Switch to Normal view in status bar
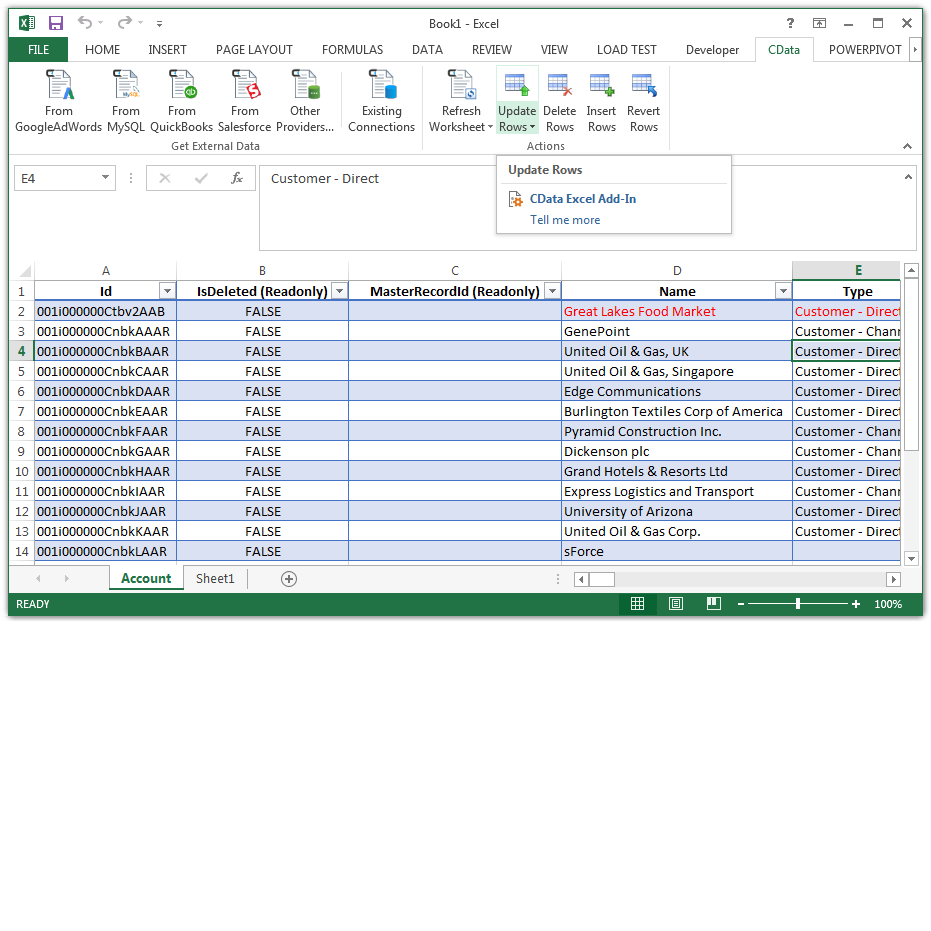 (x=637, y=604)
